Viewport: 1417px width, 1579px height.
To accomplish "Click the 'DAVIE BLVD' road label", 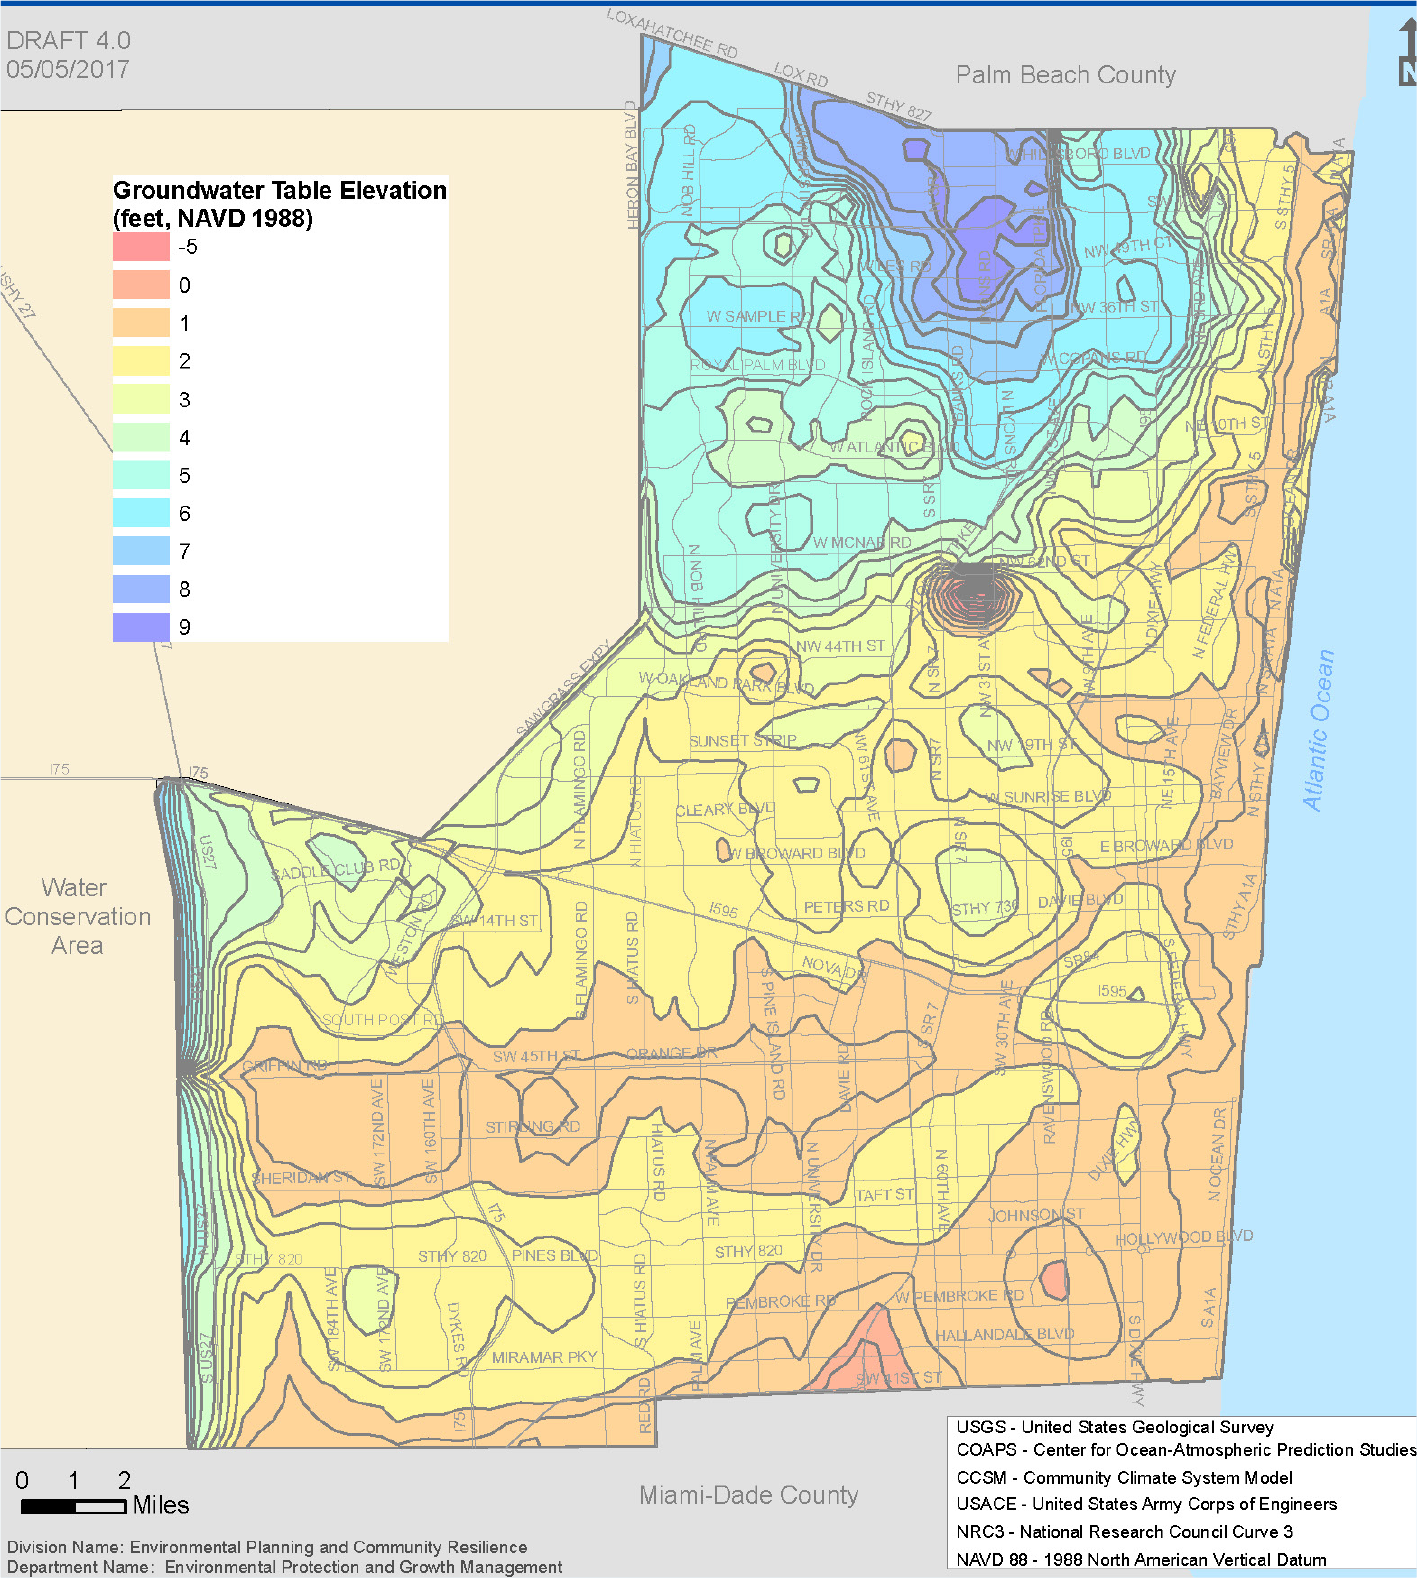I will [1080, 900].
